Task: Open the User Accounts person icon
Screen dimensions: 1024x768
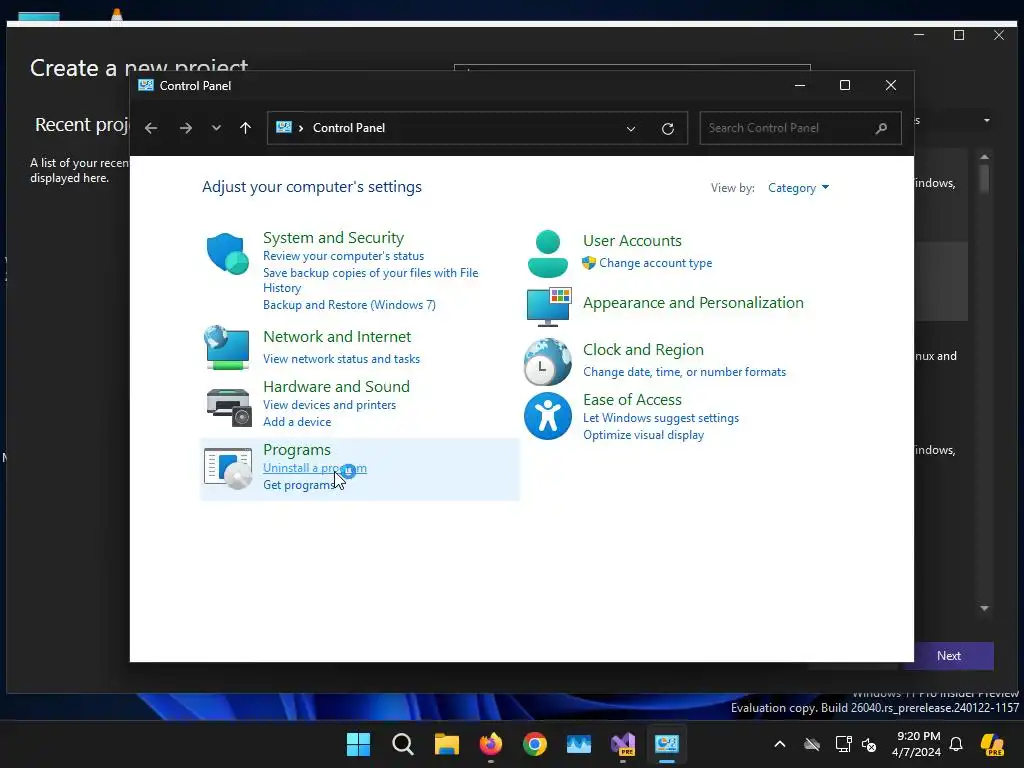Action: pos(547,253)
